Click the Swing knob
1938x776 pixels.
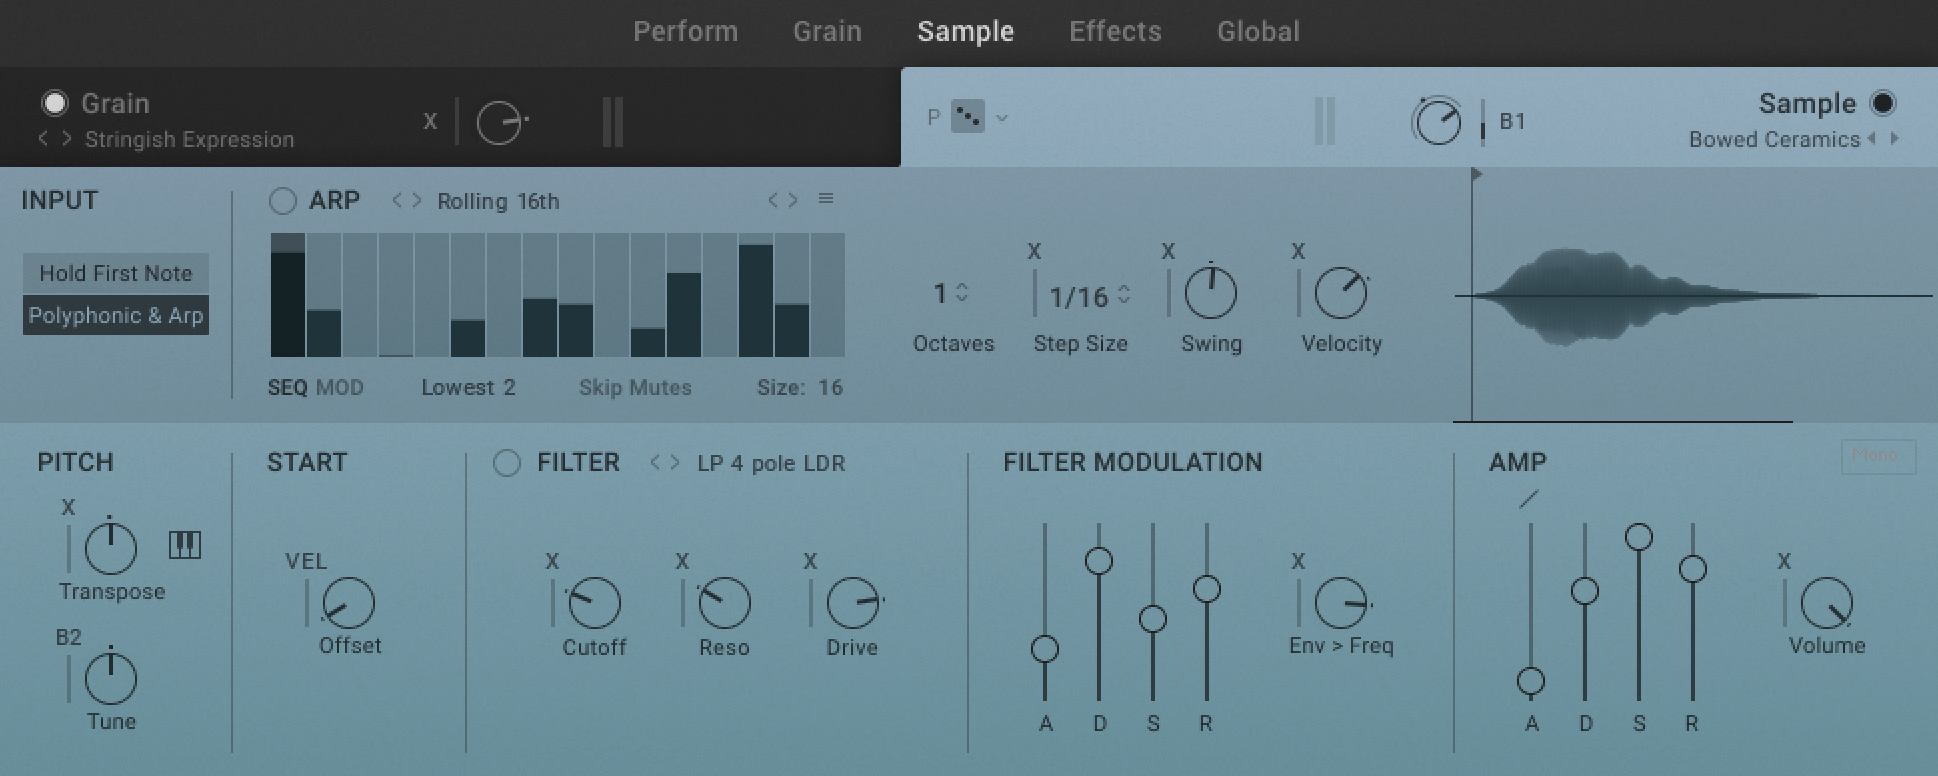1210,294
